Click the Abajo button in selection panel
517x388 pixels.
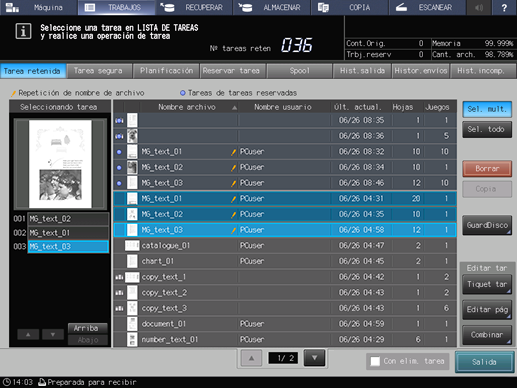pos(88,340)
